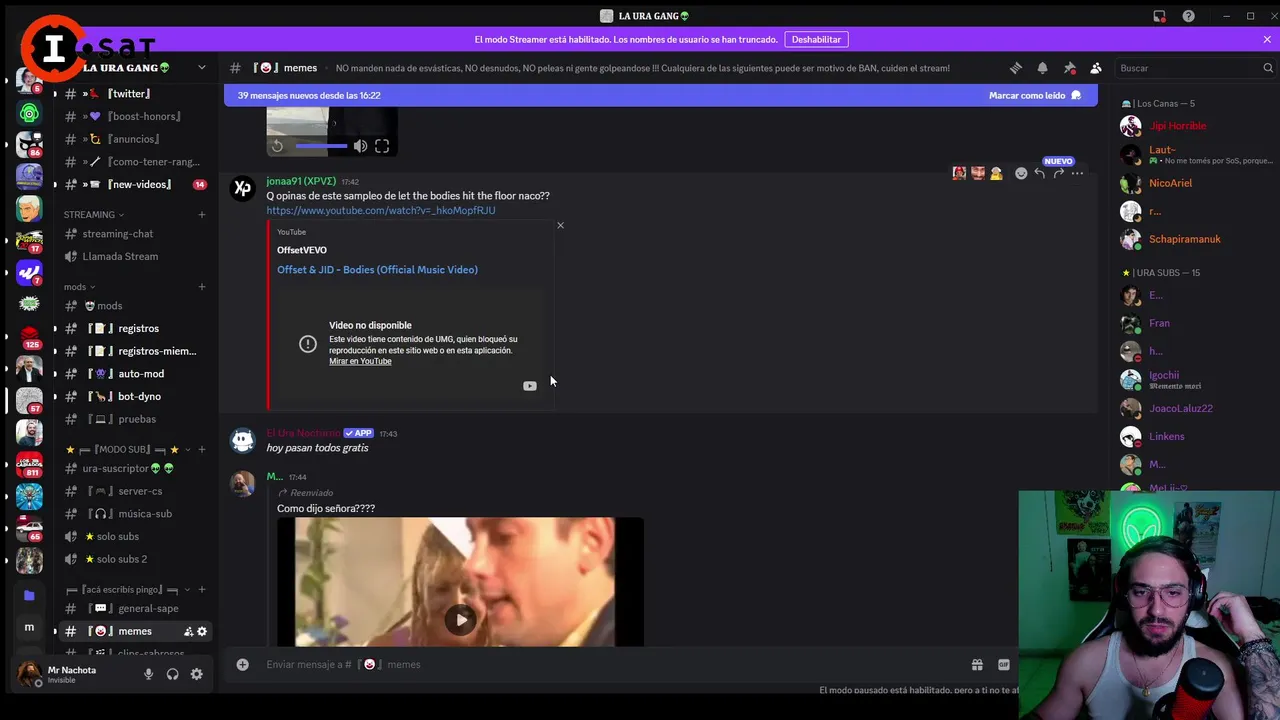Open more options ellipsis on jonaa91 message
The width and height of the screenshot is (1280, 720).
click(1077, 173)
